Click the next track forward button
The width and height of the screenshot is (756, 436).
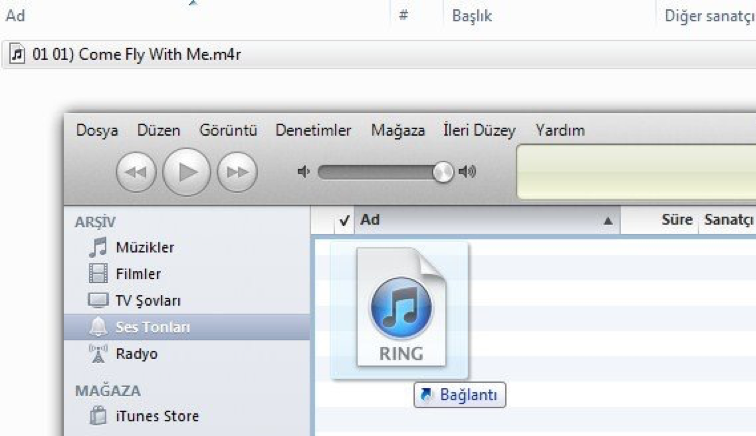(x=237, y=172)
